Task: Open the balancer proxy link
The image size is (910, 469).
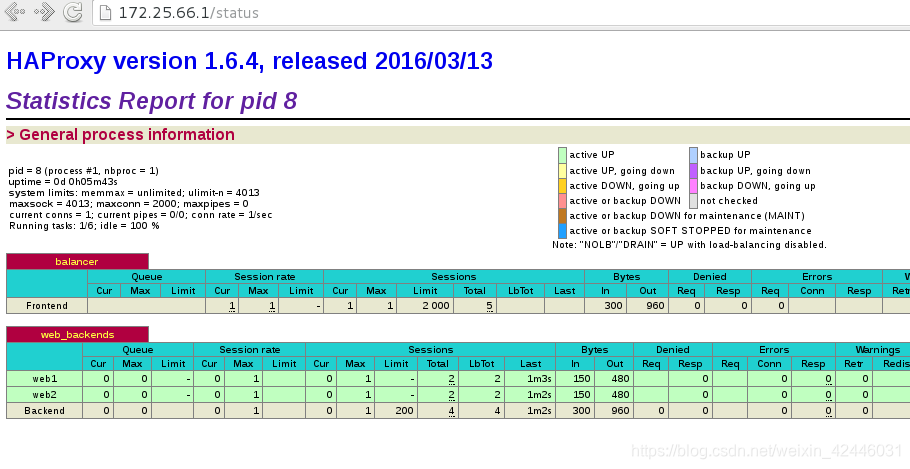Action: (x=77, y=262)
